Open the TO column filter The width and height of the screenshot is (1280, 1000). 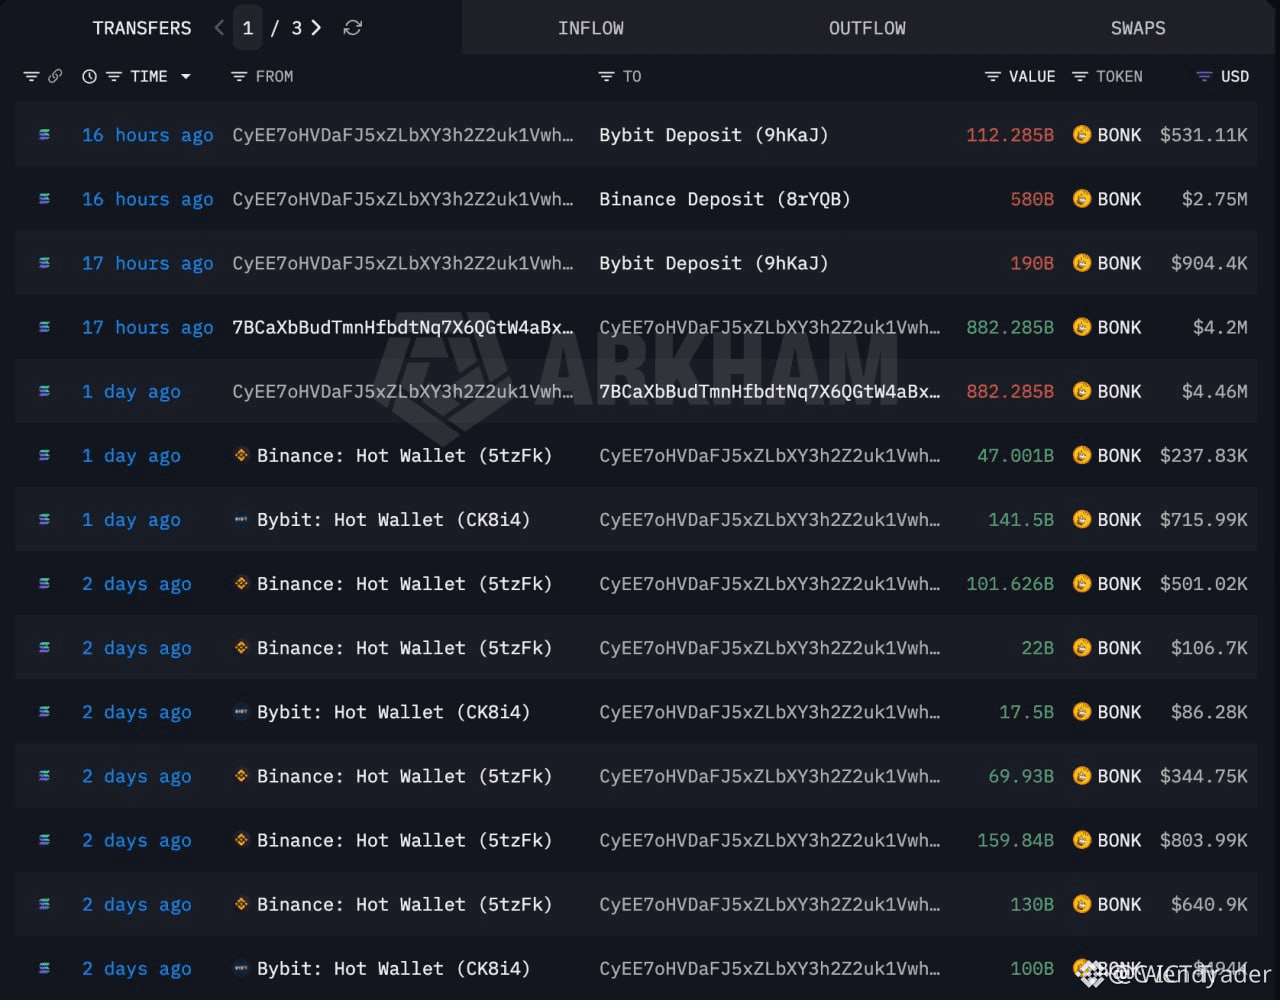(606, 76)
